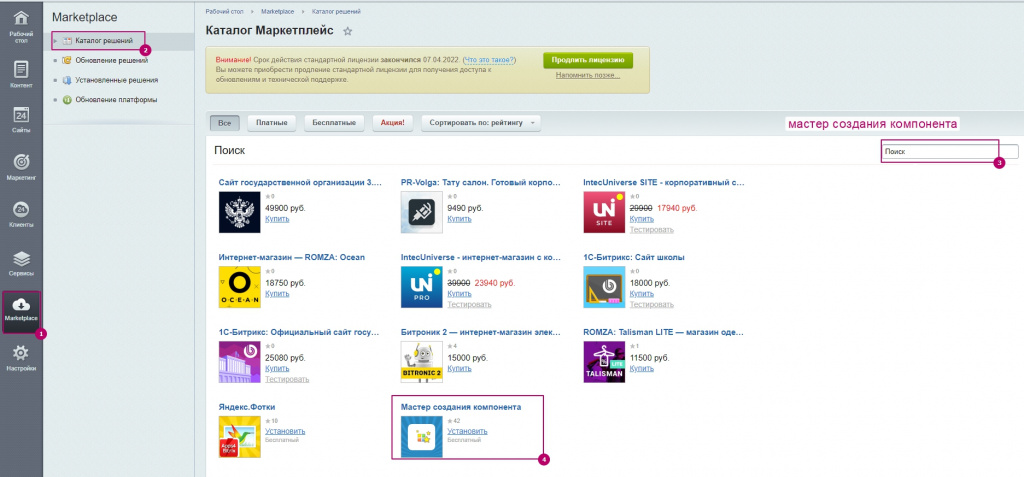Switch to the Платные filter tab
This screenshot has height=477, width=1024.
(x=272, y=123)
